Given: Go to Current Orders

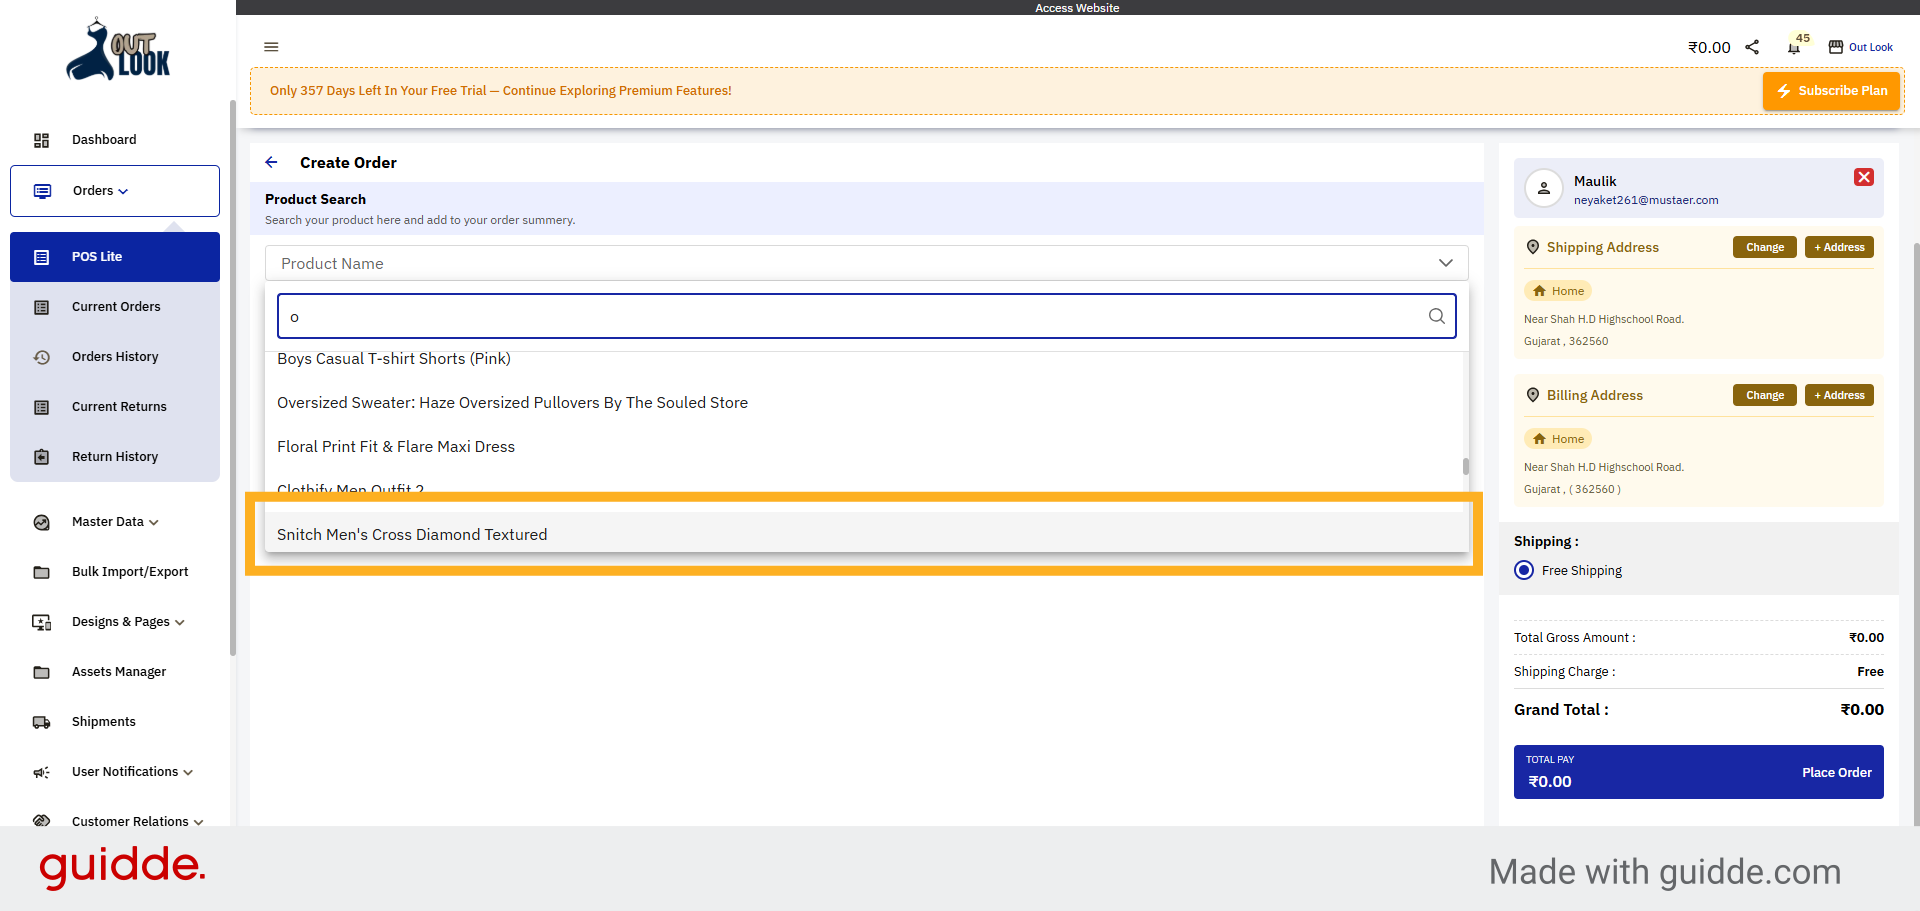Looking at the screenshot, I should [116, 307].
